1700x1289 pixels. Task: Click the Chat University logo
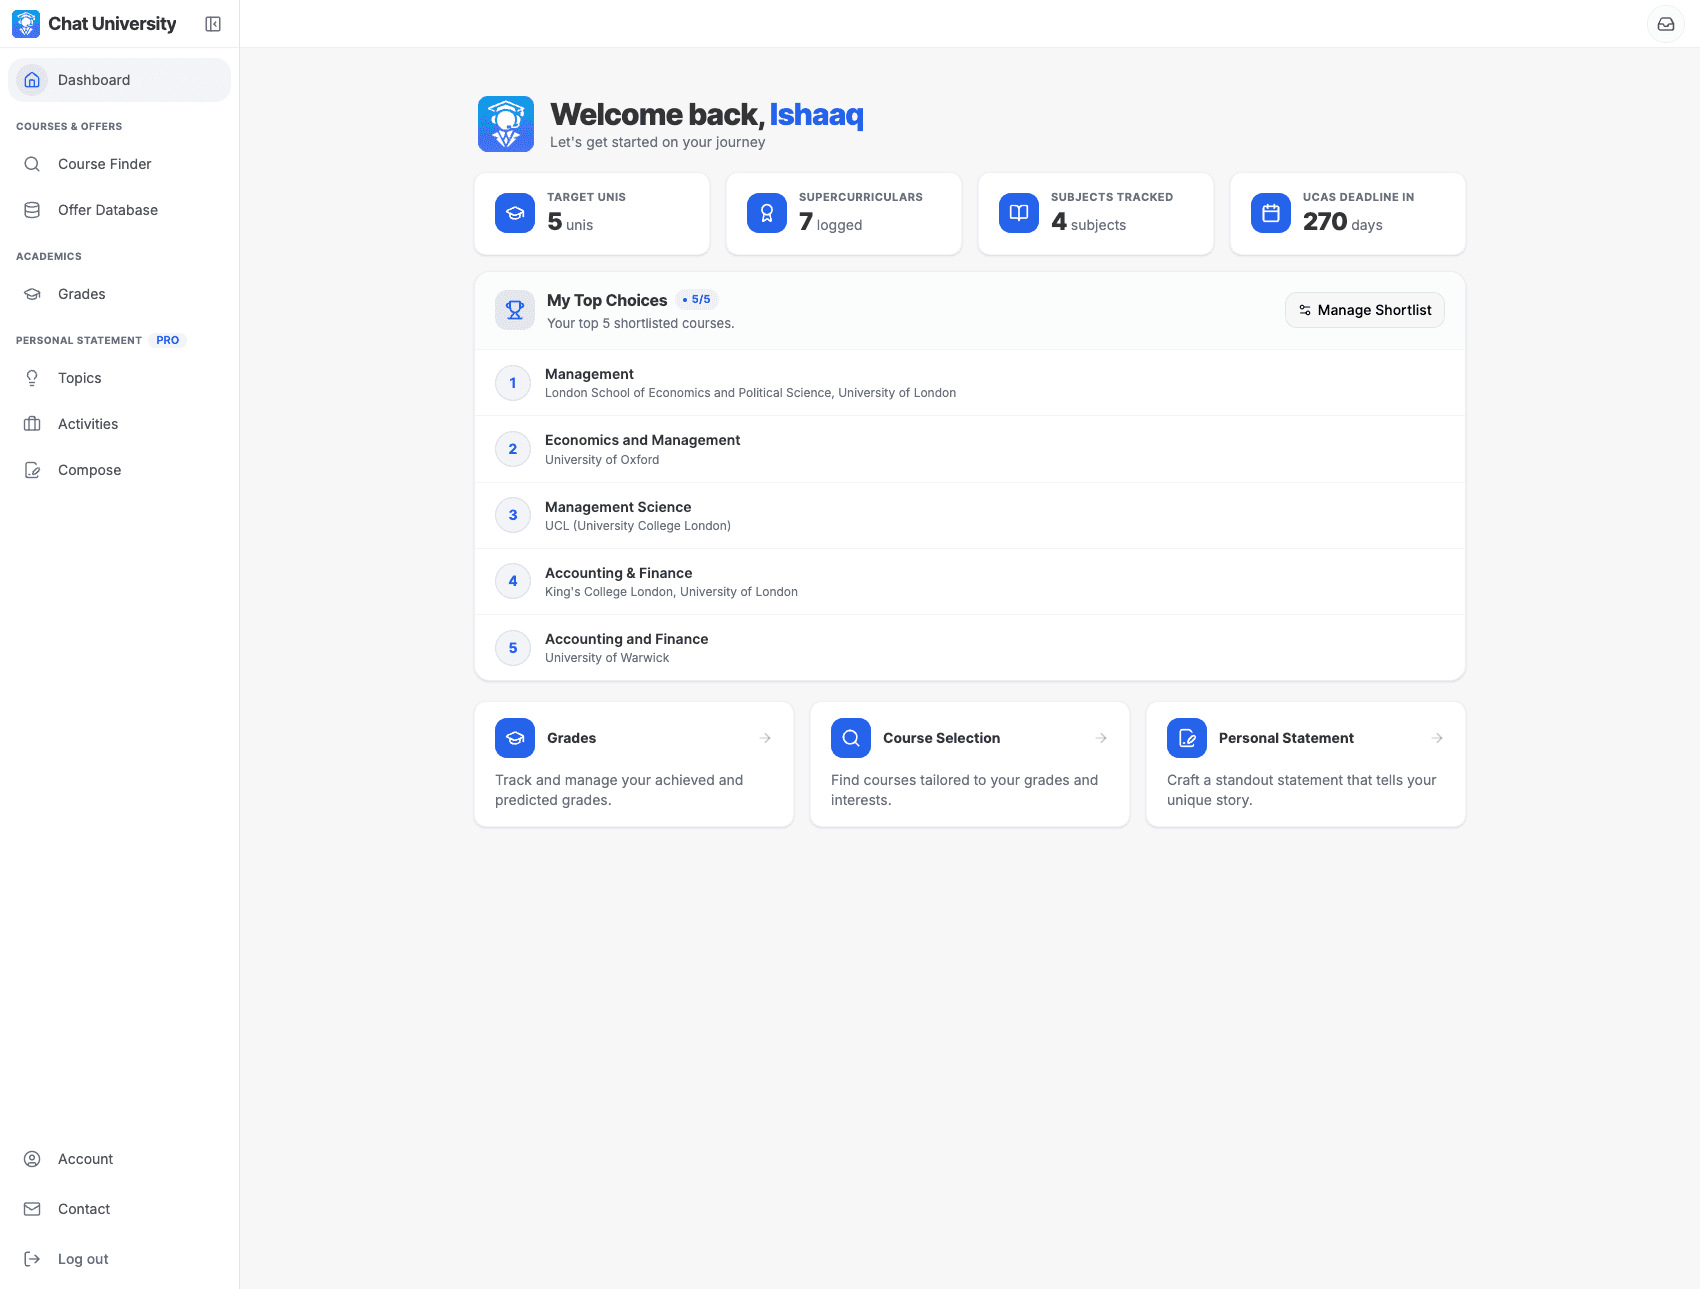pyautogui.click(x=24, y=23)
